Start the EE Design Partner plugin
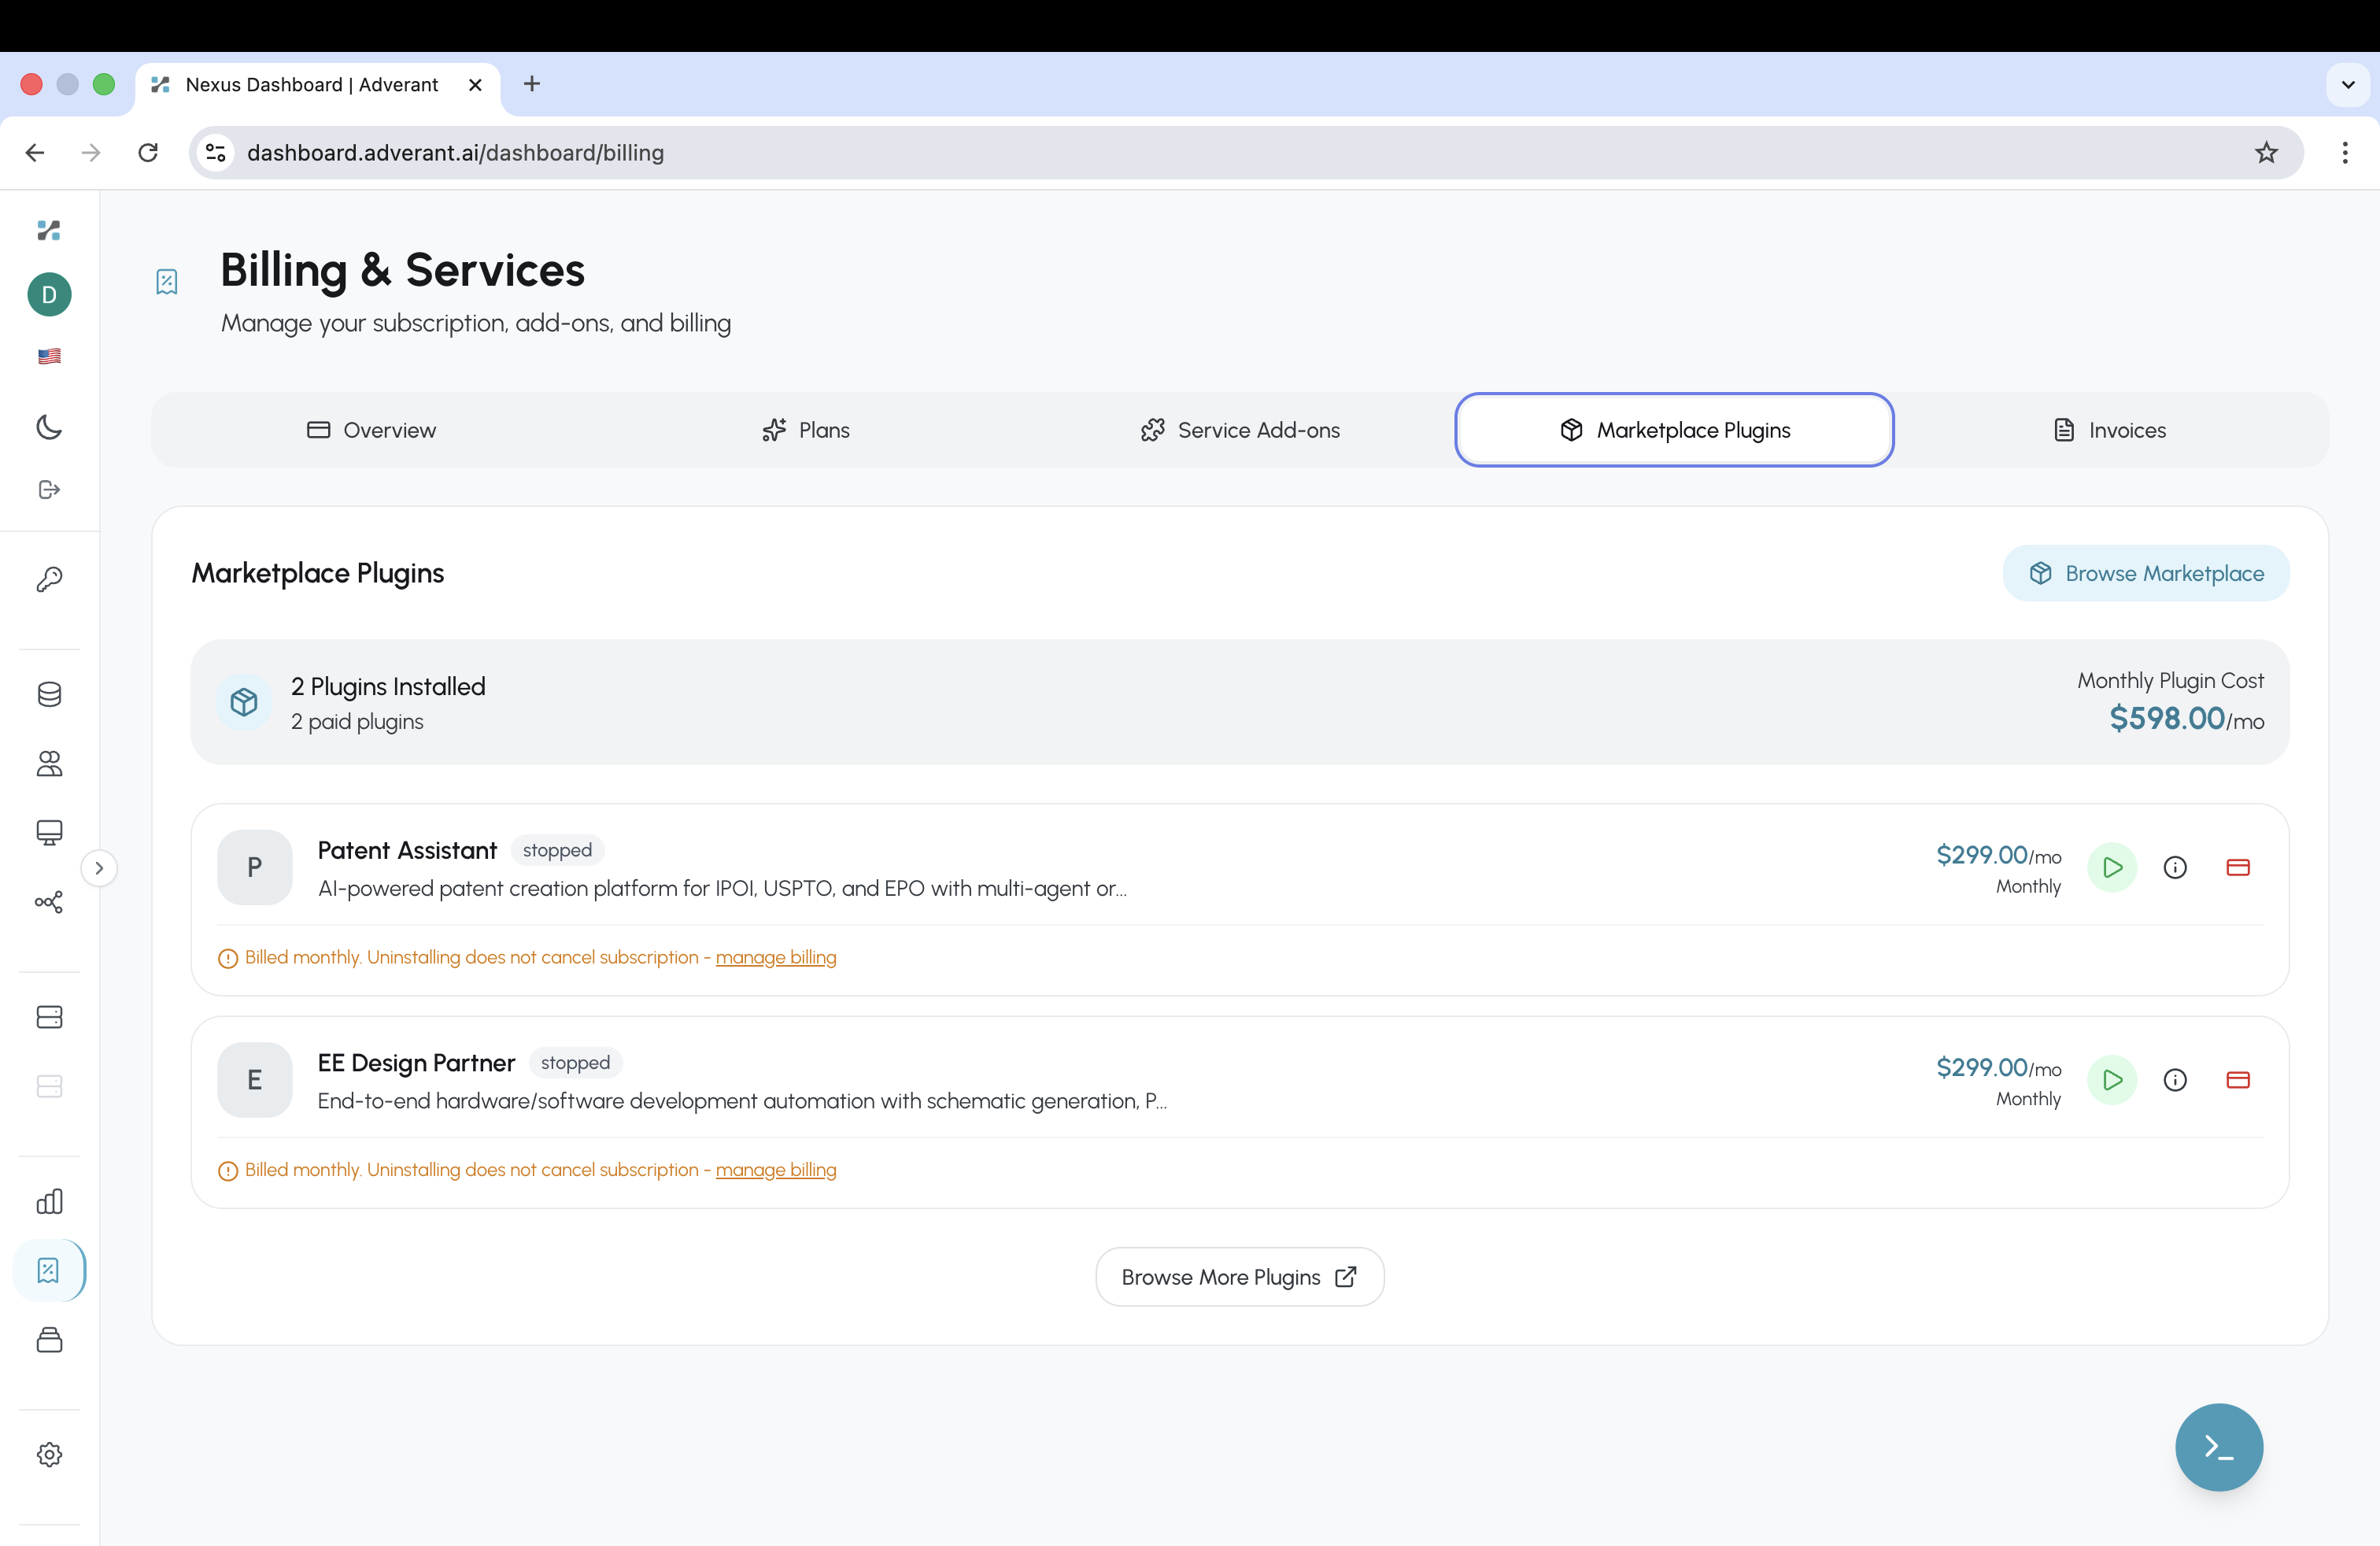This screenshot has height=1546, width=2380. (2112, 1080)
